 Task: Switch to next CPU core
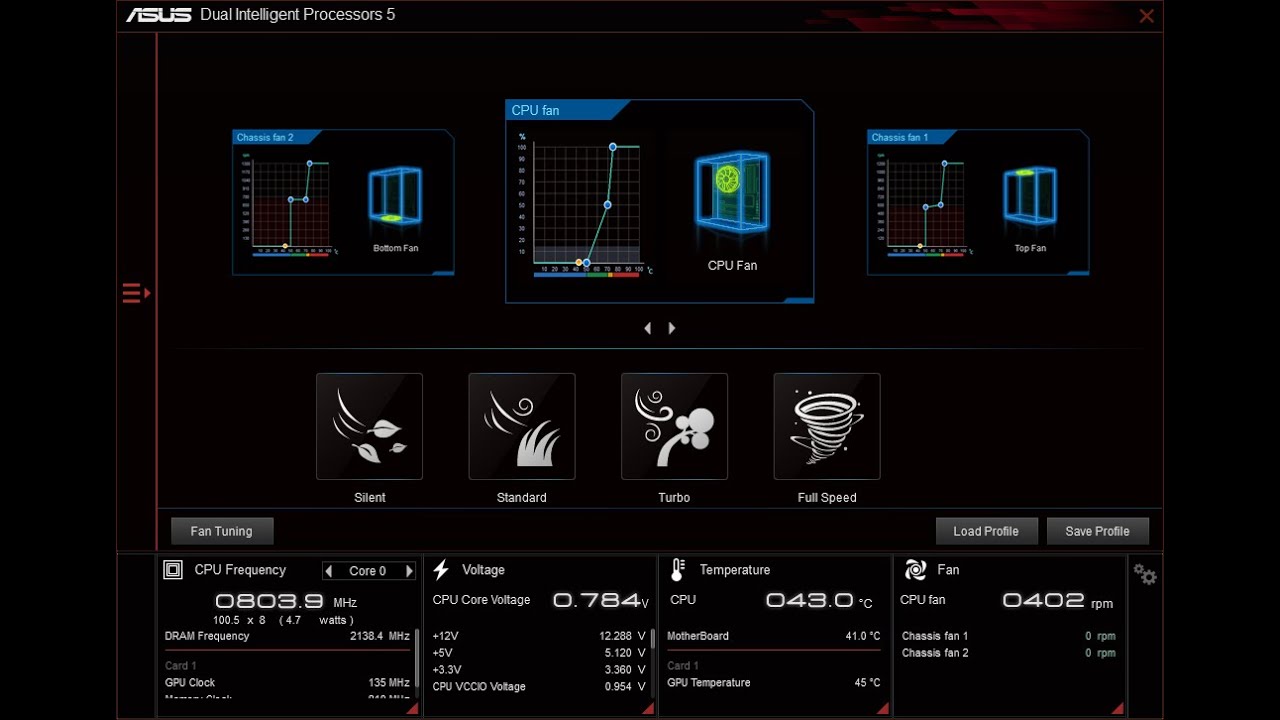[x=408, y=571]
